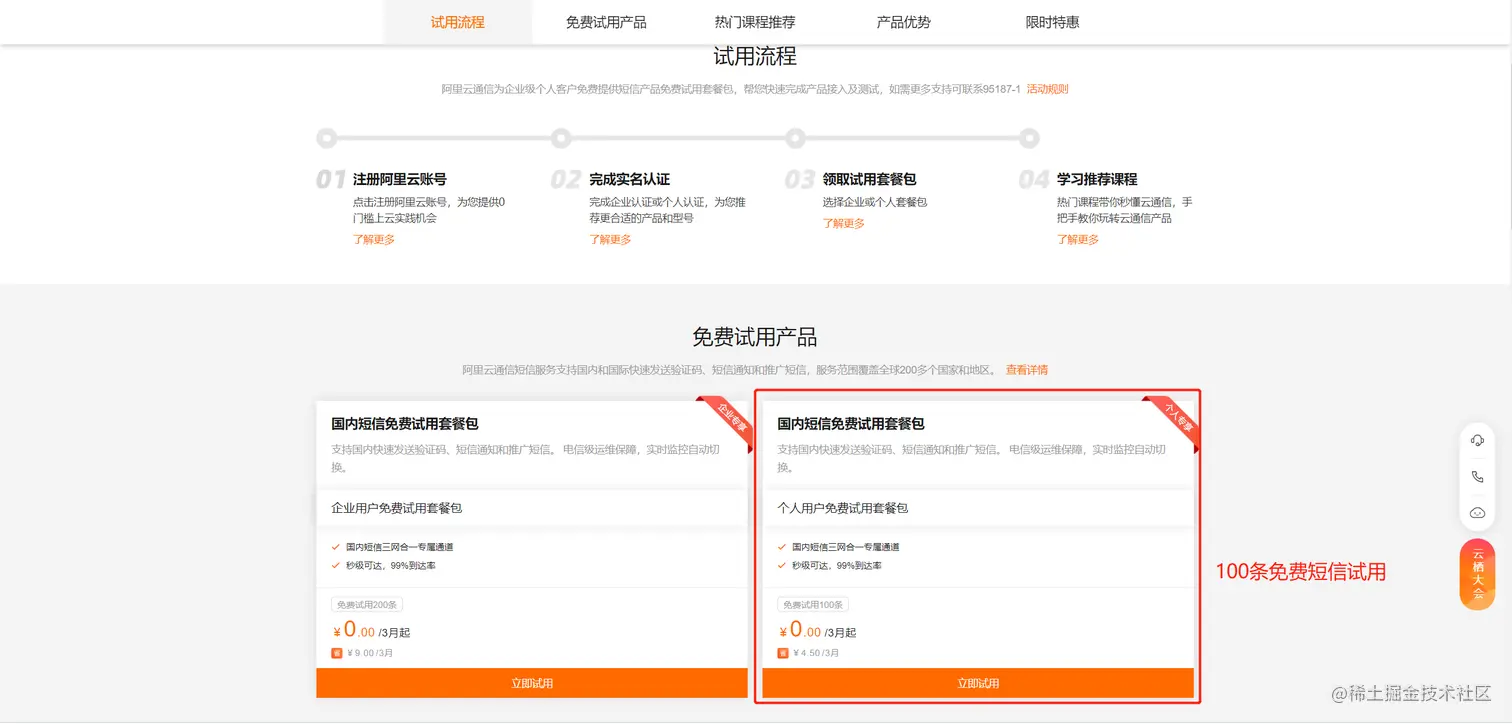1512x724 pixels.
Task: Click 了解更多 under 完成实名认证
Action: 610,240
